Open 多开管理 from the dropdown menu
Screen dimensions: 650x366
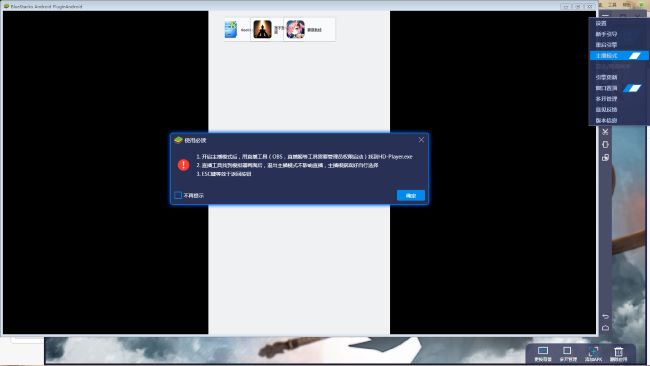606,99
